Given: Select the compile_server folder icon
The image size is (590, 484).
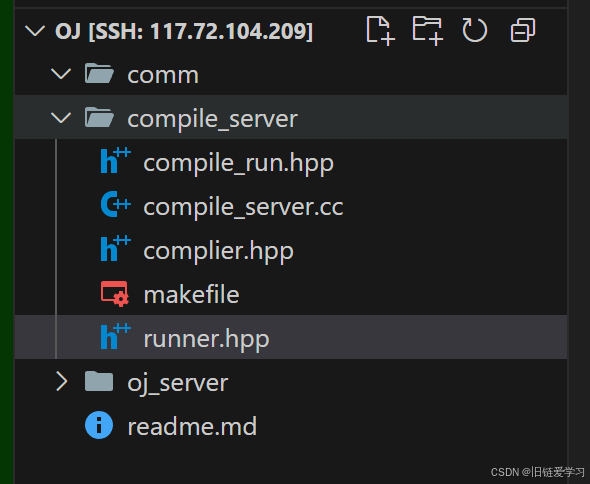Looking at the screenshot, I should pos(99,117).
